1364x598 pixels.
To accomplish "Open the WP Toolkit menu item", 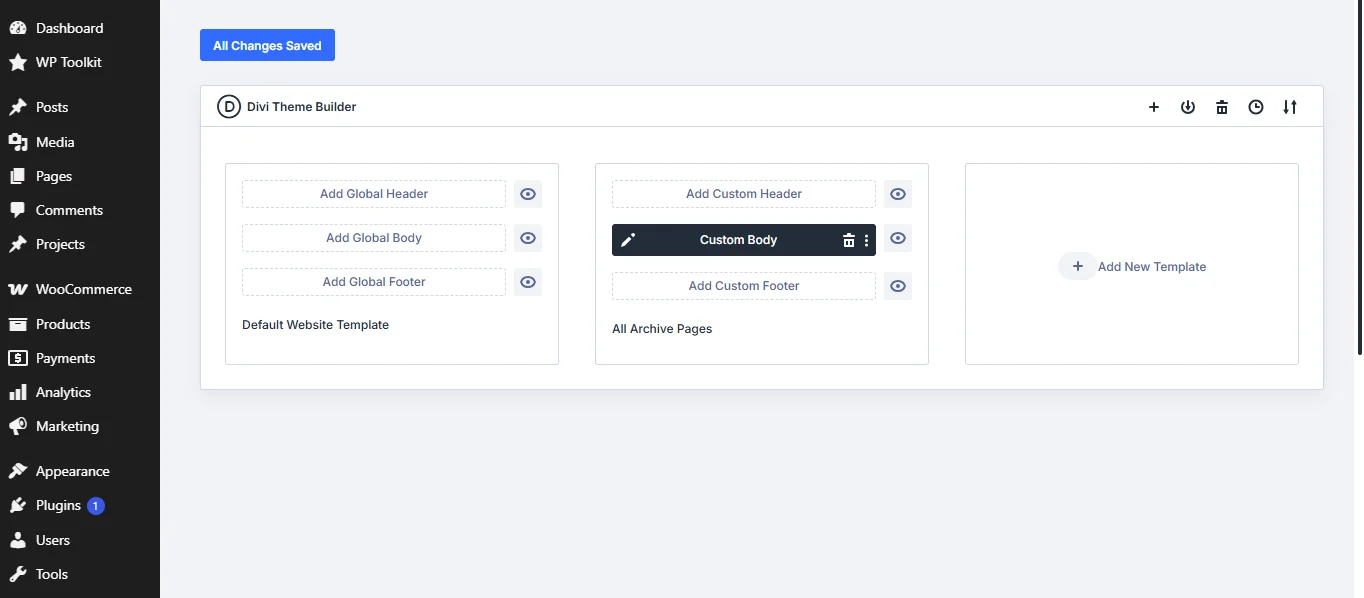I will pyautogui.click(x=80, y=62).
